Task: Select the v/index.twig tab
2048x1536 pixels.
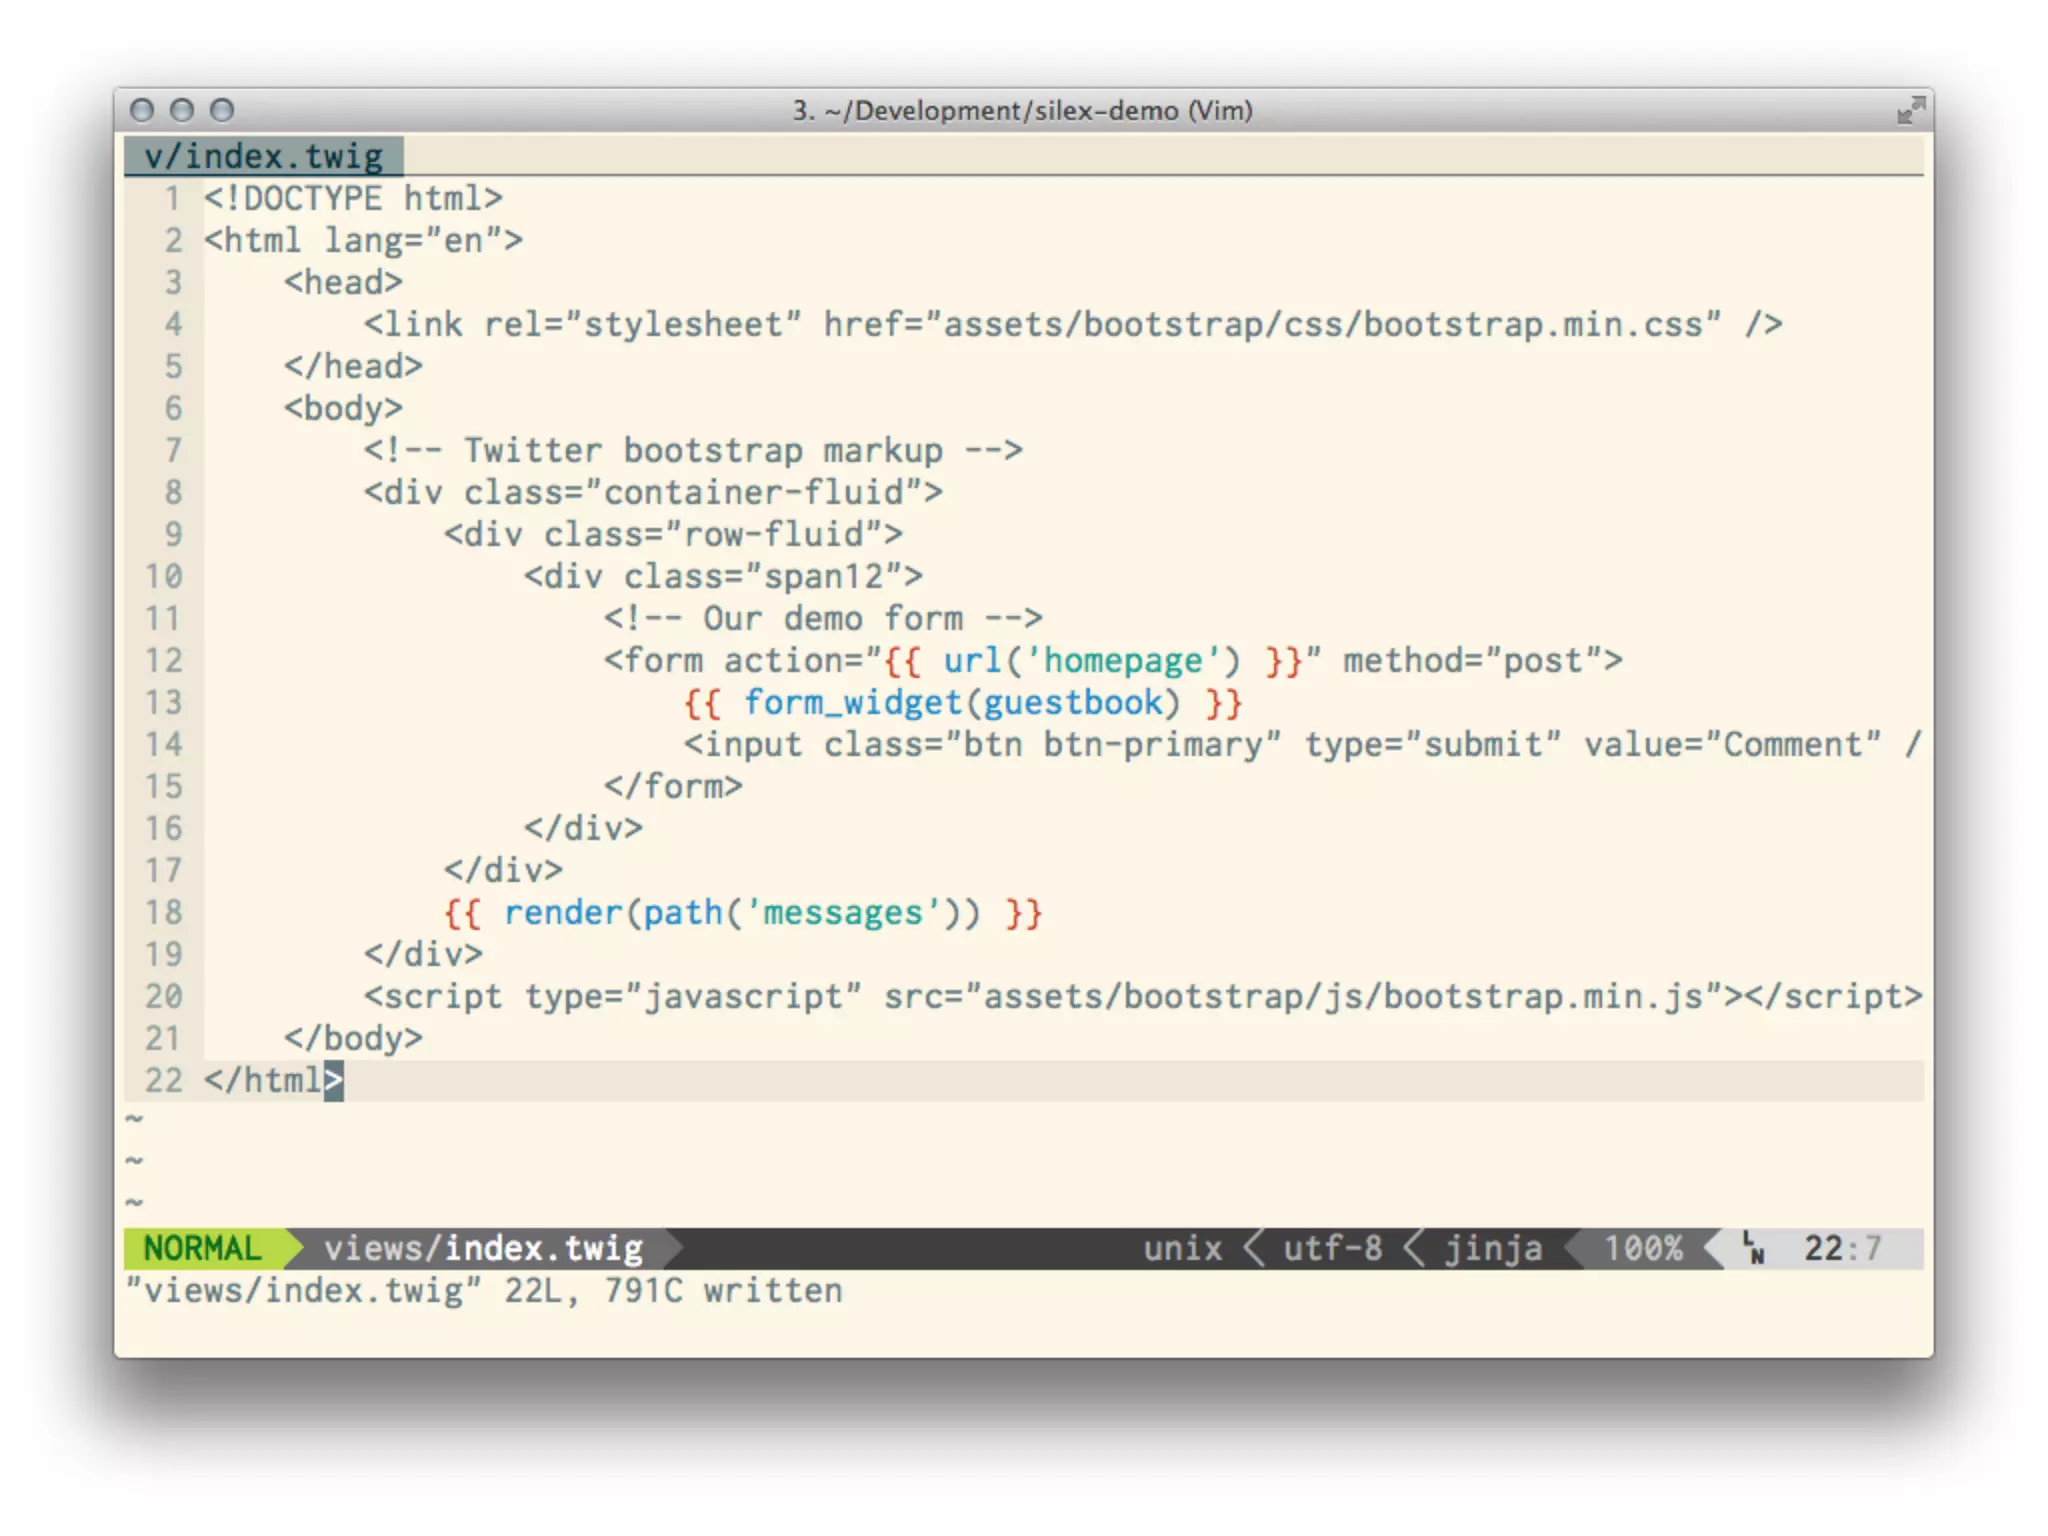Action: 263,156
